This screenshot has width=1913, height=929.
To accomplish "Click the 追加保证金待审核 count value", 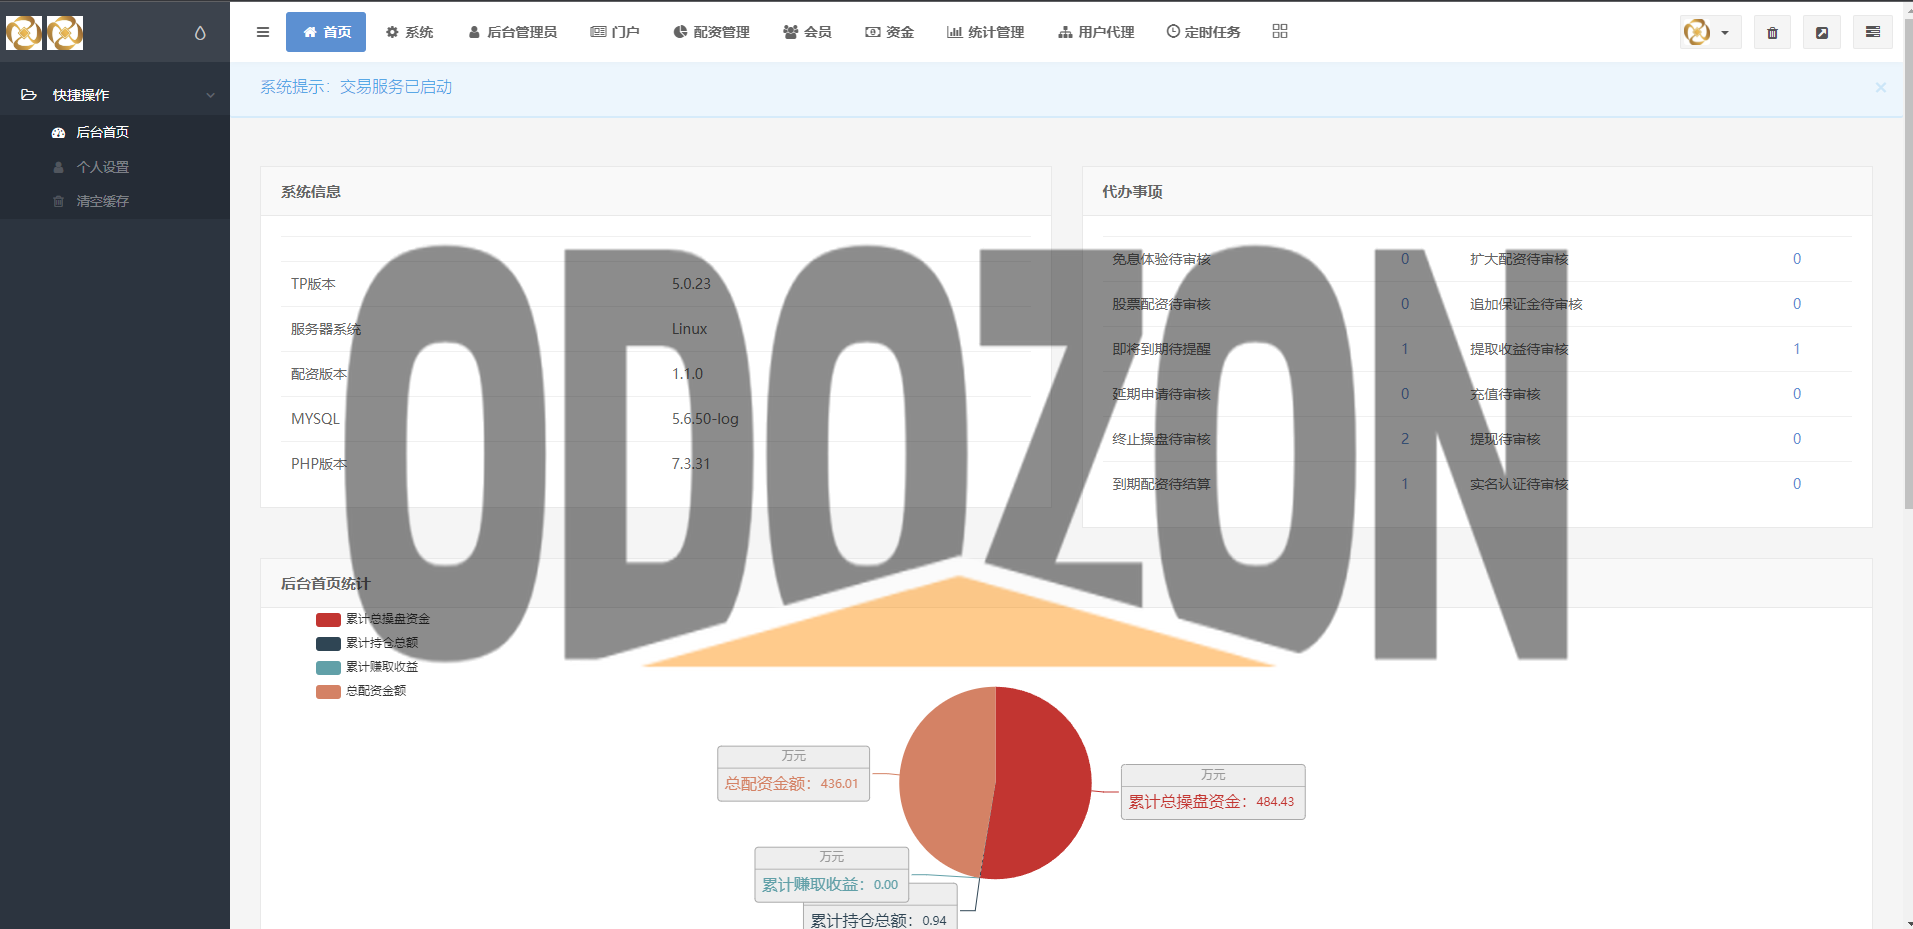I will [x=1797, y=304].
